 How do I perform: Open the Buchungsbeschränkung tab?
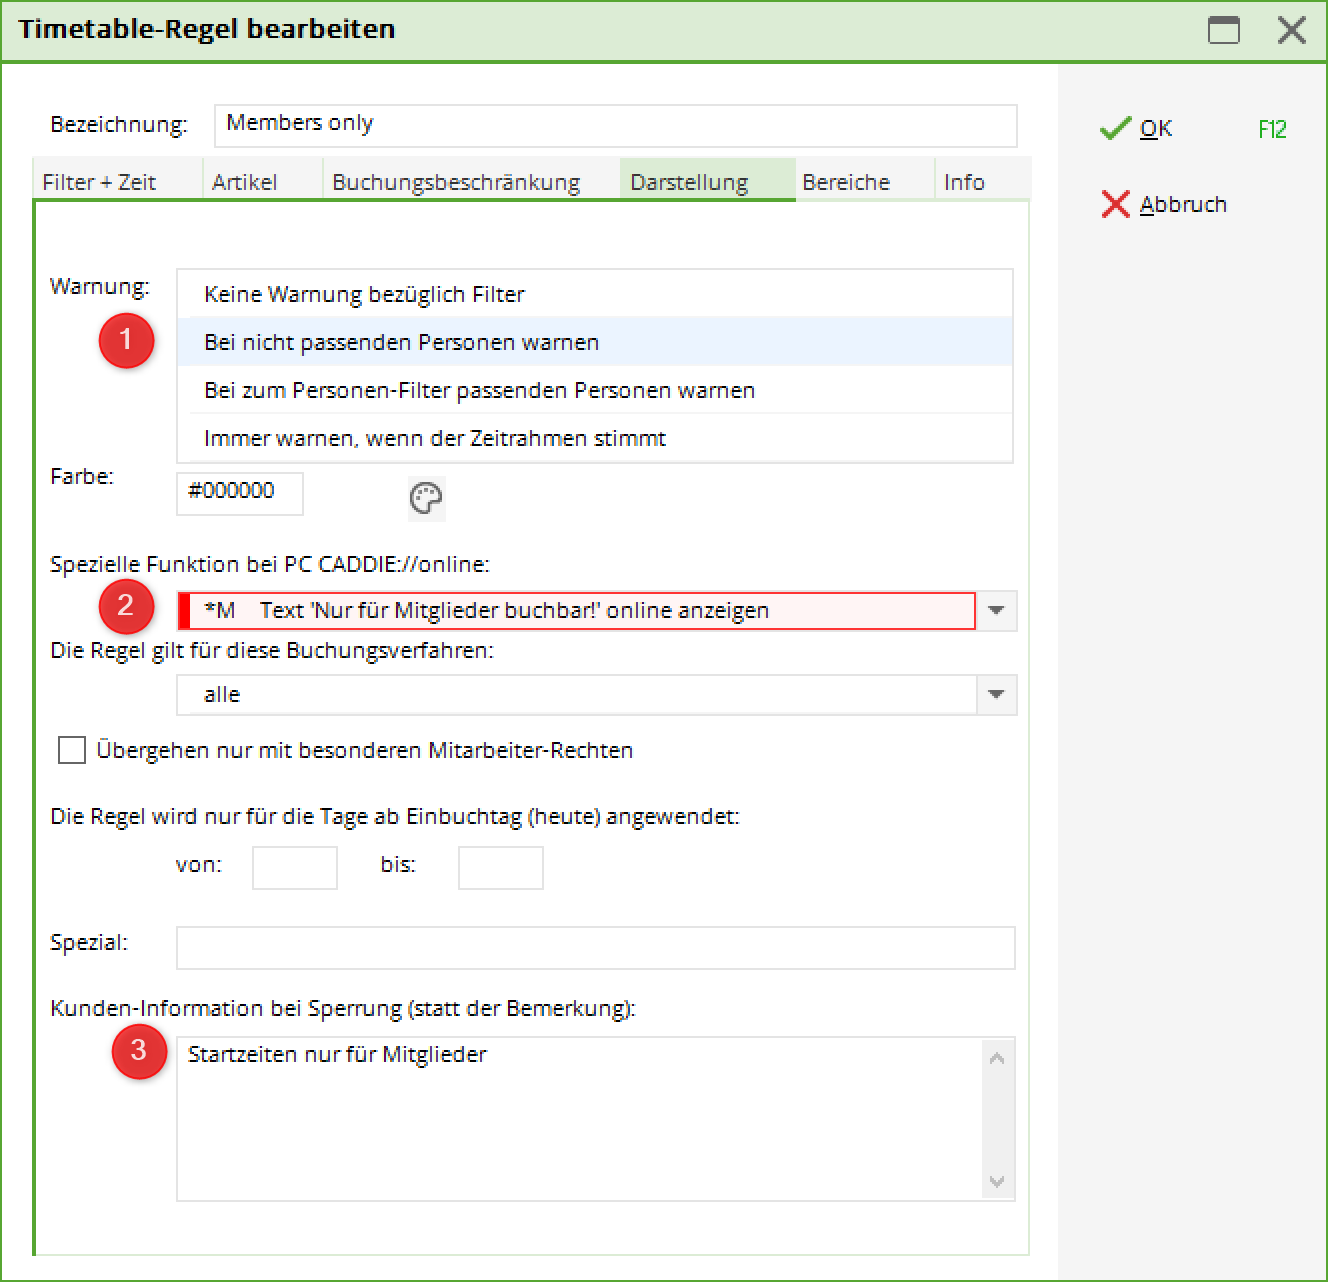pos(456,182)
